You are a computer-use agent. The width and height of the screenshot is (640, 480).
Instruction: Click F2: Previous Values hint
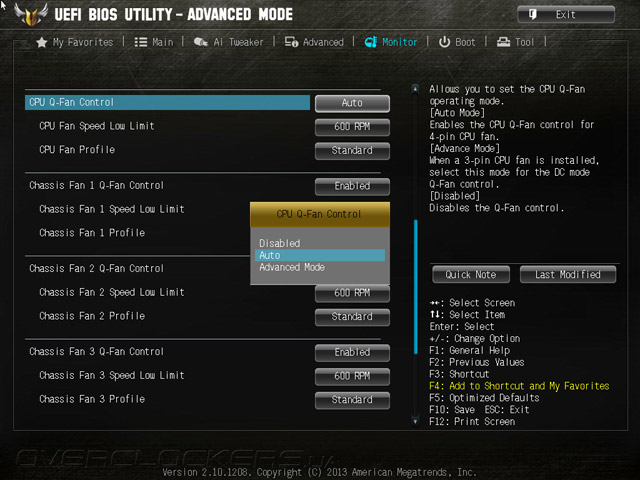(477, 362)
